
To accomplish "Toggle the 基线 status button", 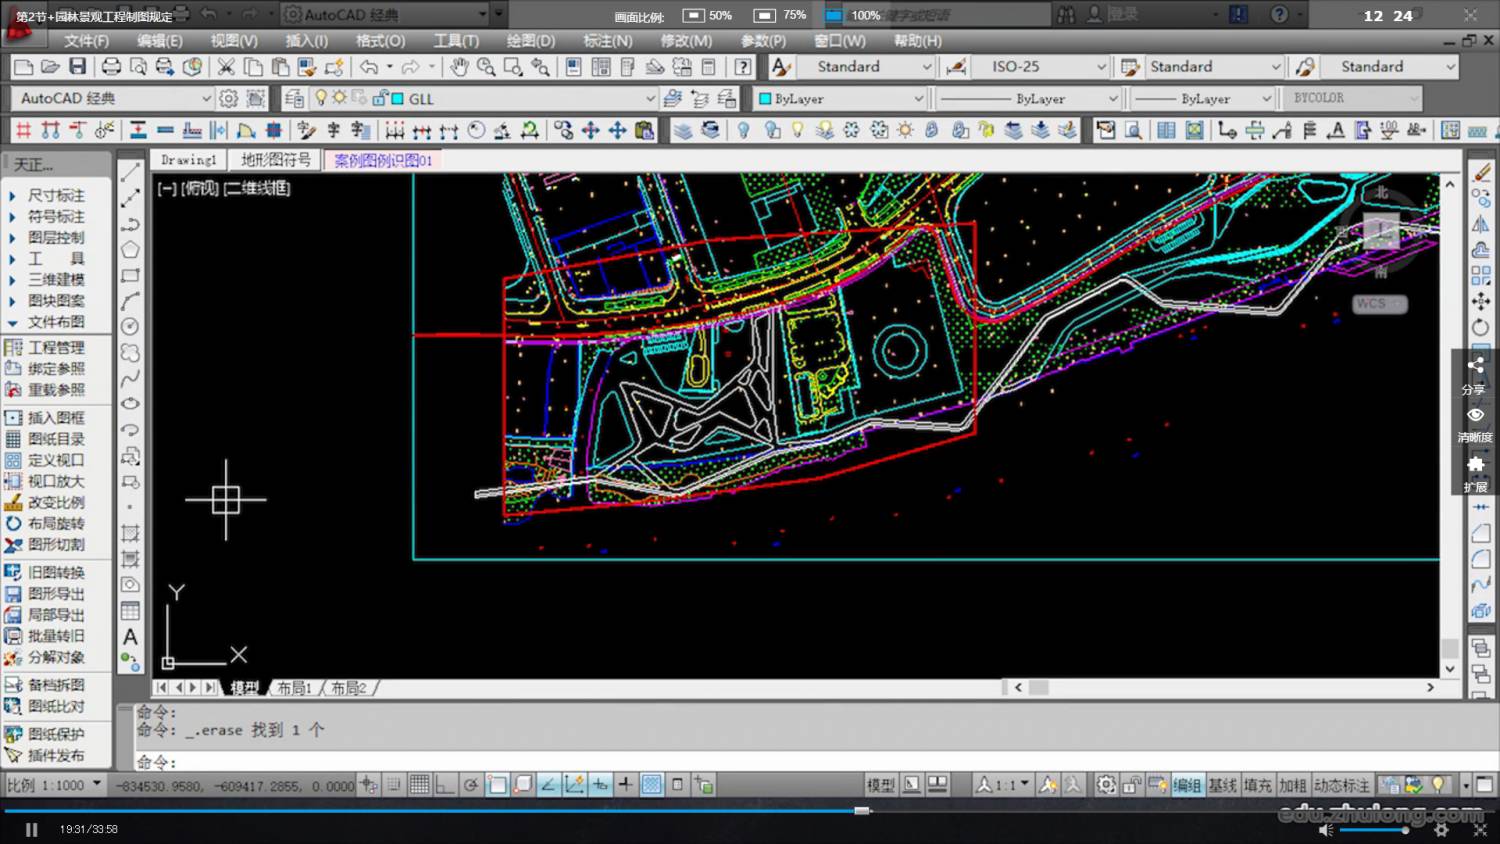I will coord(1222,785).
